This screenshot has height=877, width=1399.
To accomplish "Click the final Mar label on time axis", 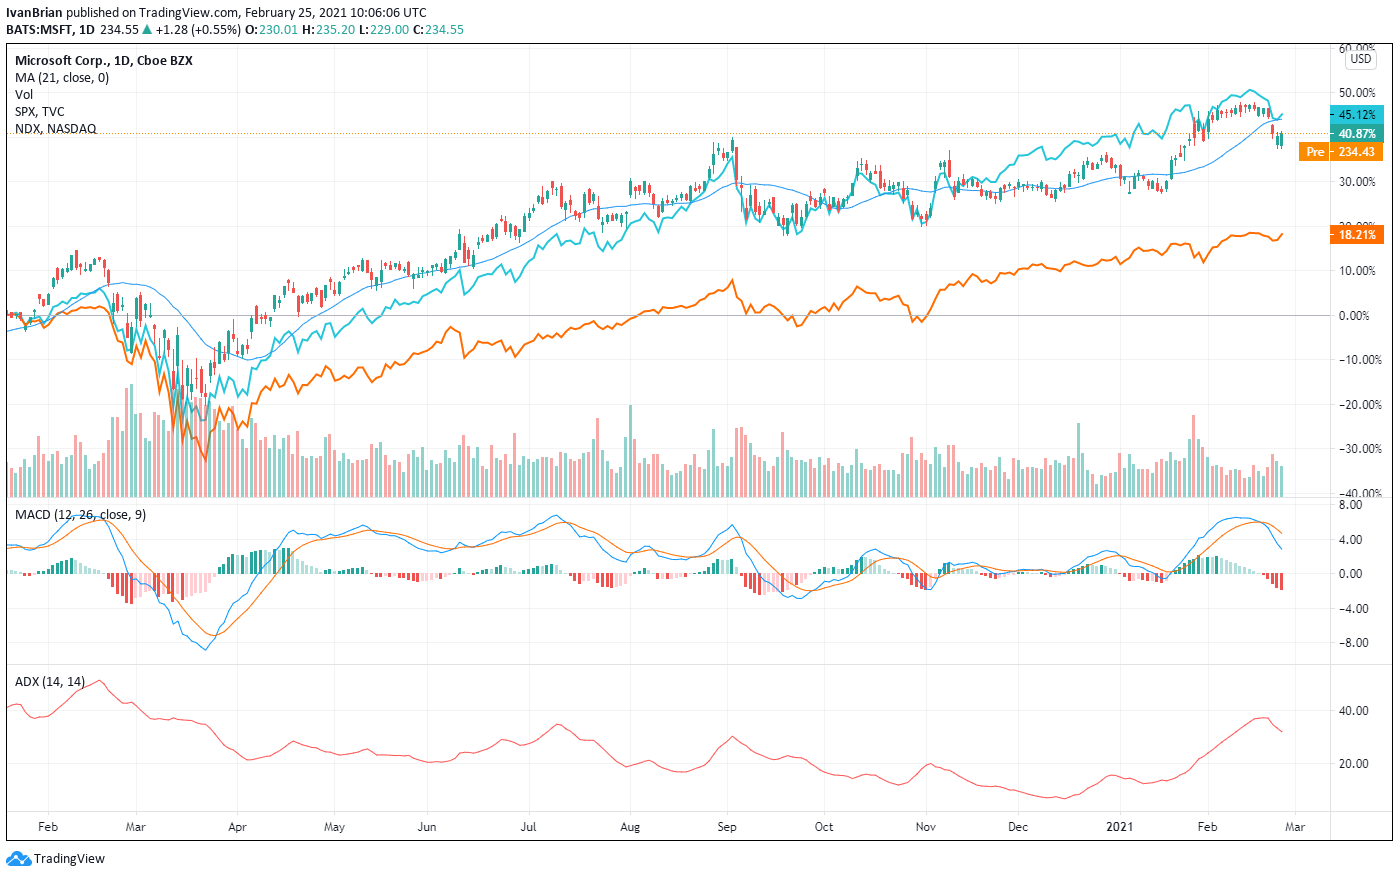I will pos(1295,827).
